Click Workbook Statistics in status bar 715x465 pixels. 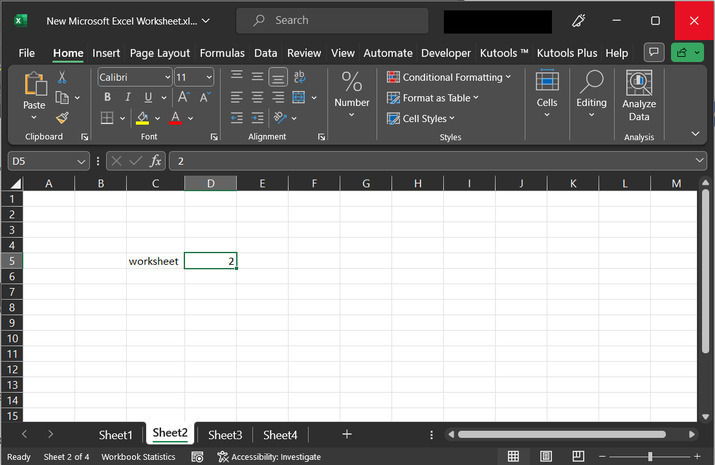tap(138, 456)
